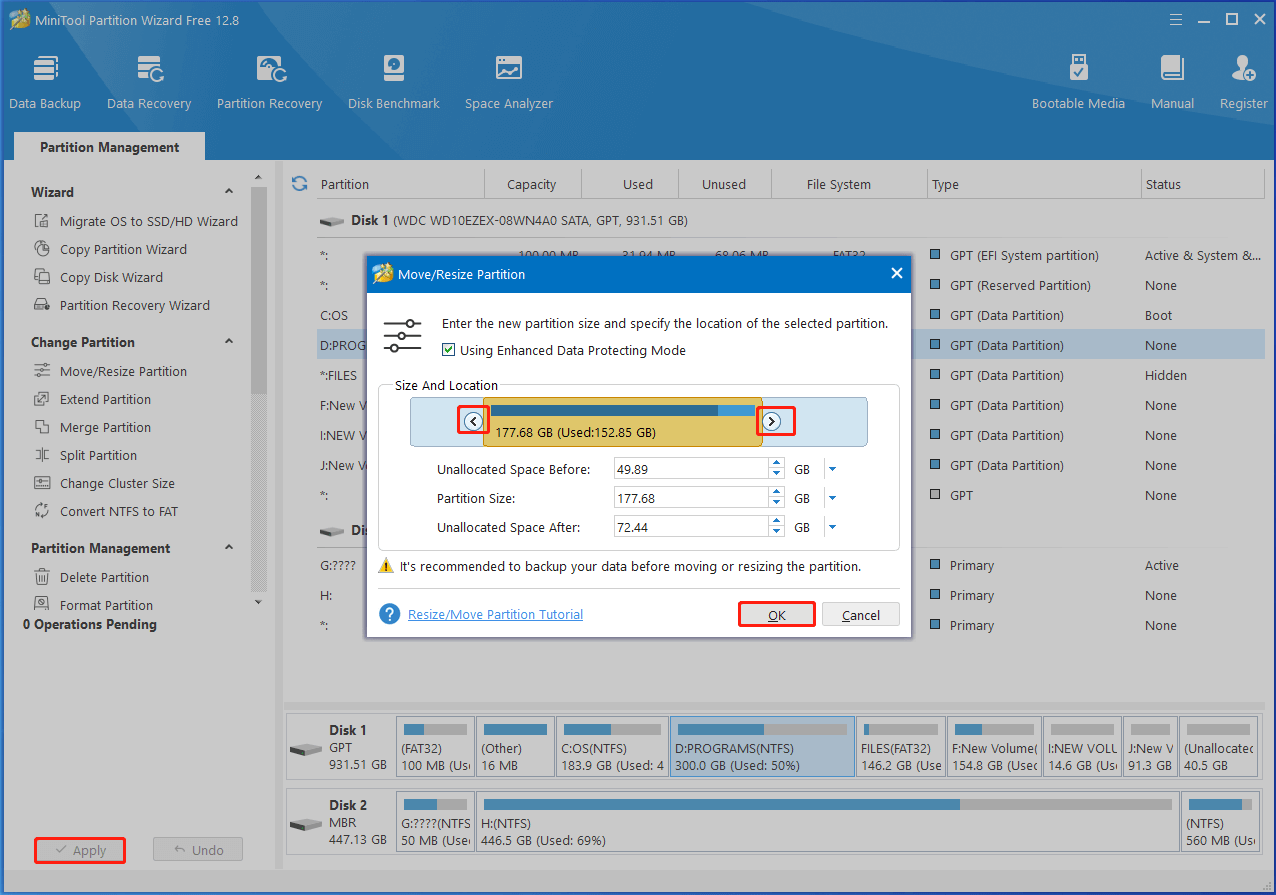Toggle Using Enhanced Data Protecting Mode
This screenshot has height=895, width=1276.
(449, 350)
